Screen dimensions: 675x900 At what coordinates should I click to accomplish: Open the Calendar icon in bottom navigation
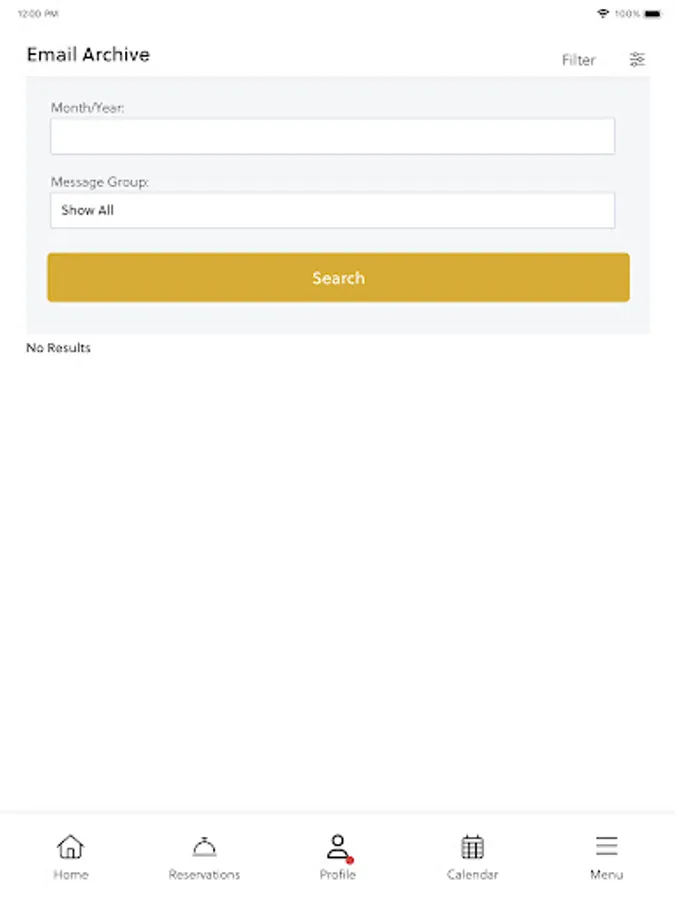pyautogui.click(x=472, y=846)
